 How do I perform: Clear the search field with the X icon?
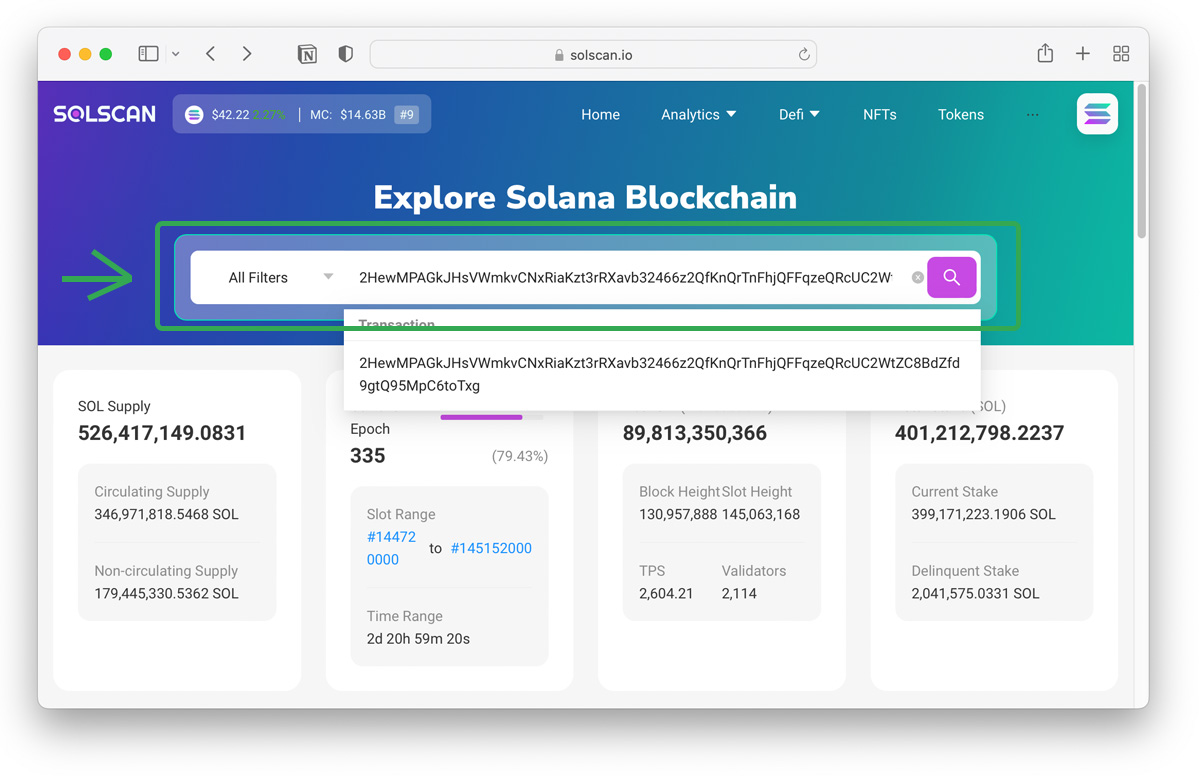(x=917, y=277)
